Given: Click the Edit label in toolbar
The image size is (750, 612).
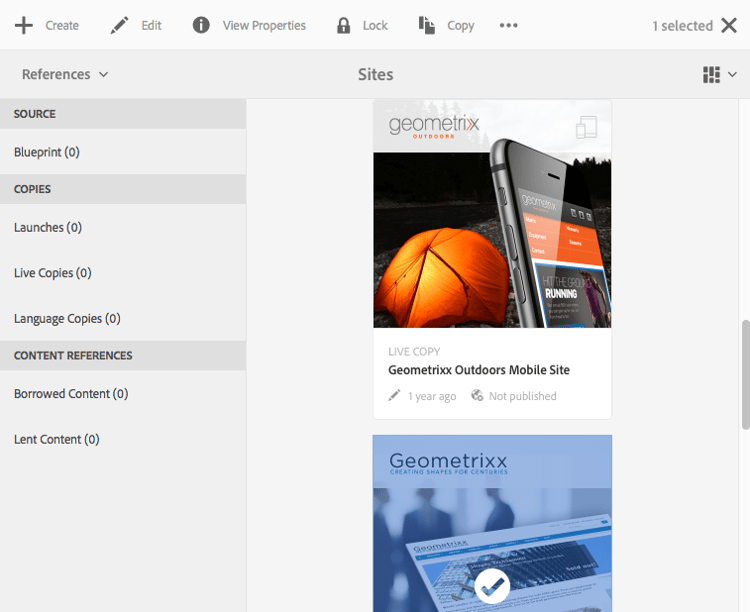Looking at the screenshot, I should point(151,25).
